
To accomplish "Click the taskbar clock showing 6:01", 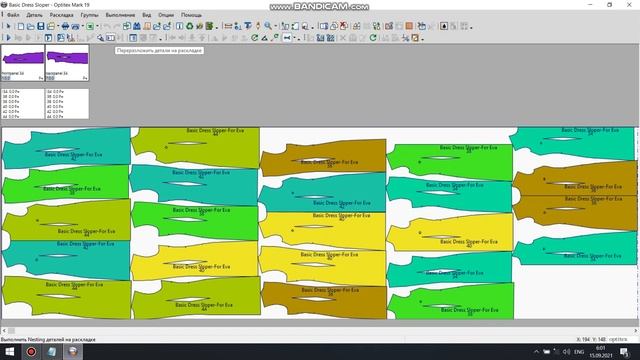I will tap(600, 352).
